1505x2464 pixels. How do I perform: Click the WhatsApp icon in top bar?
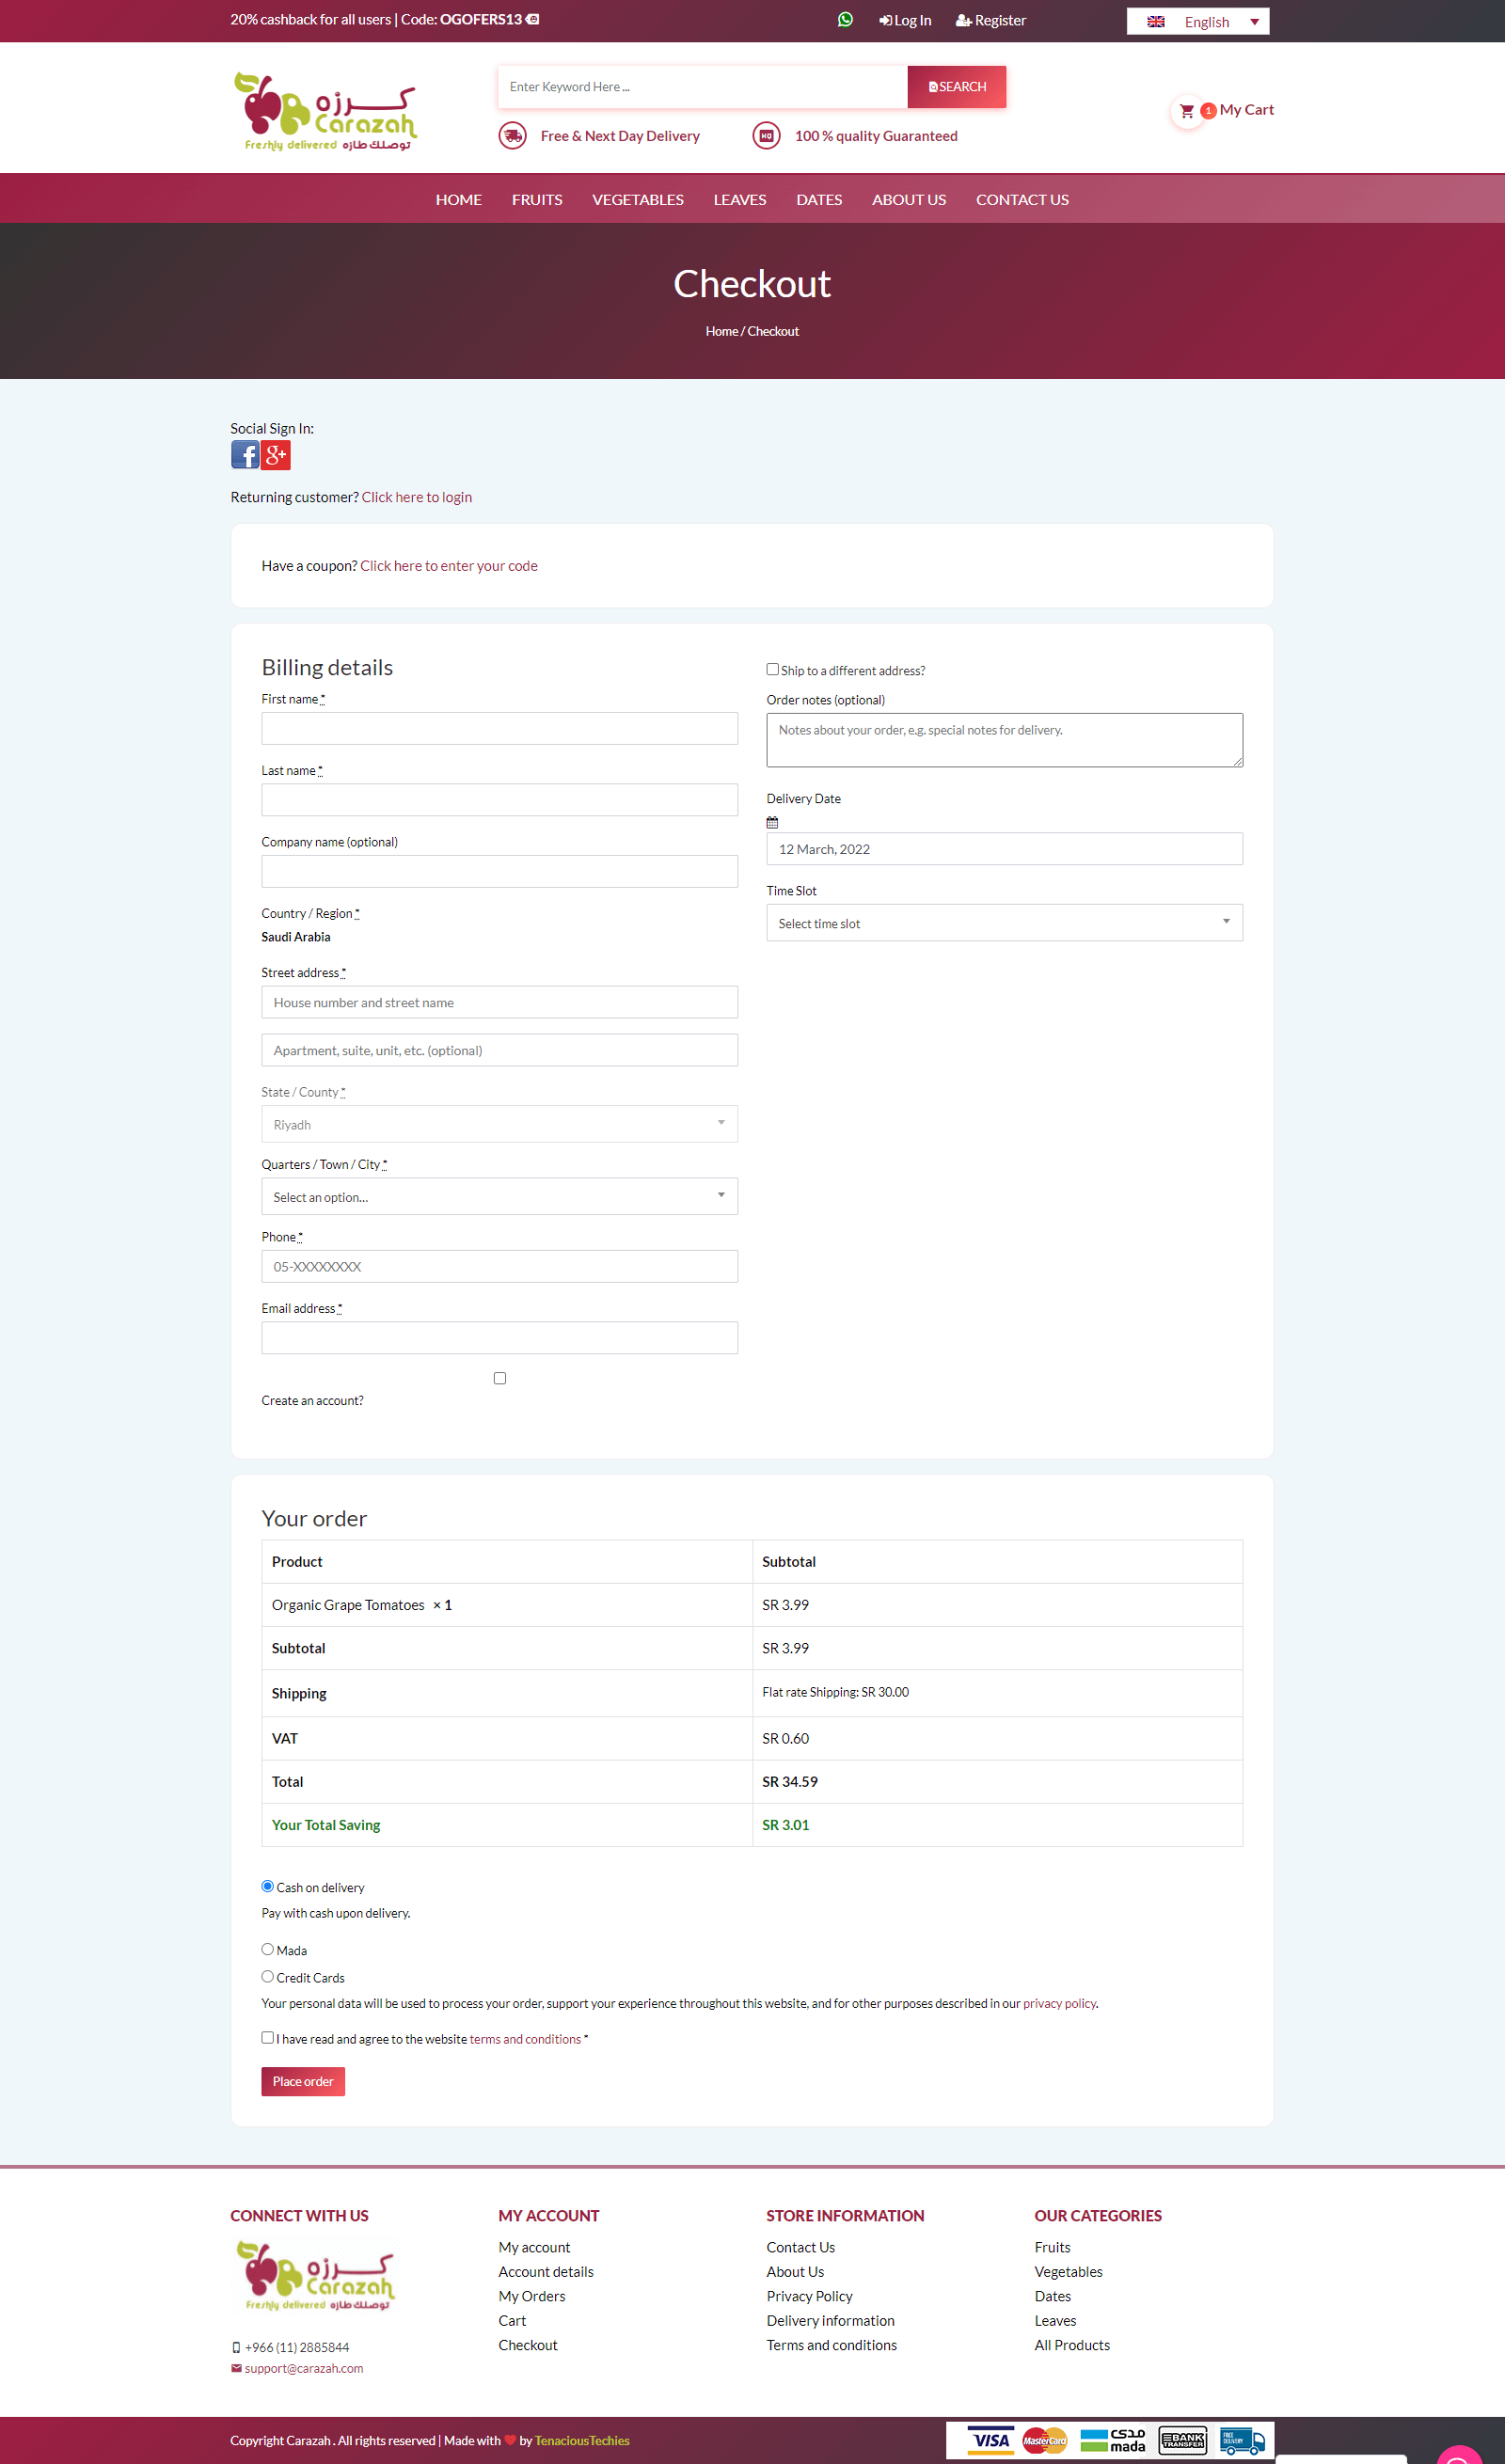[x=845, y=20]
